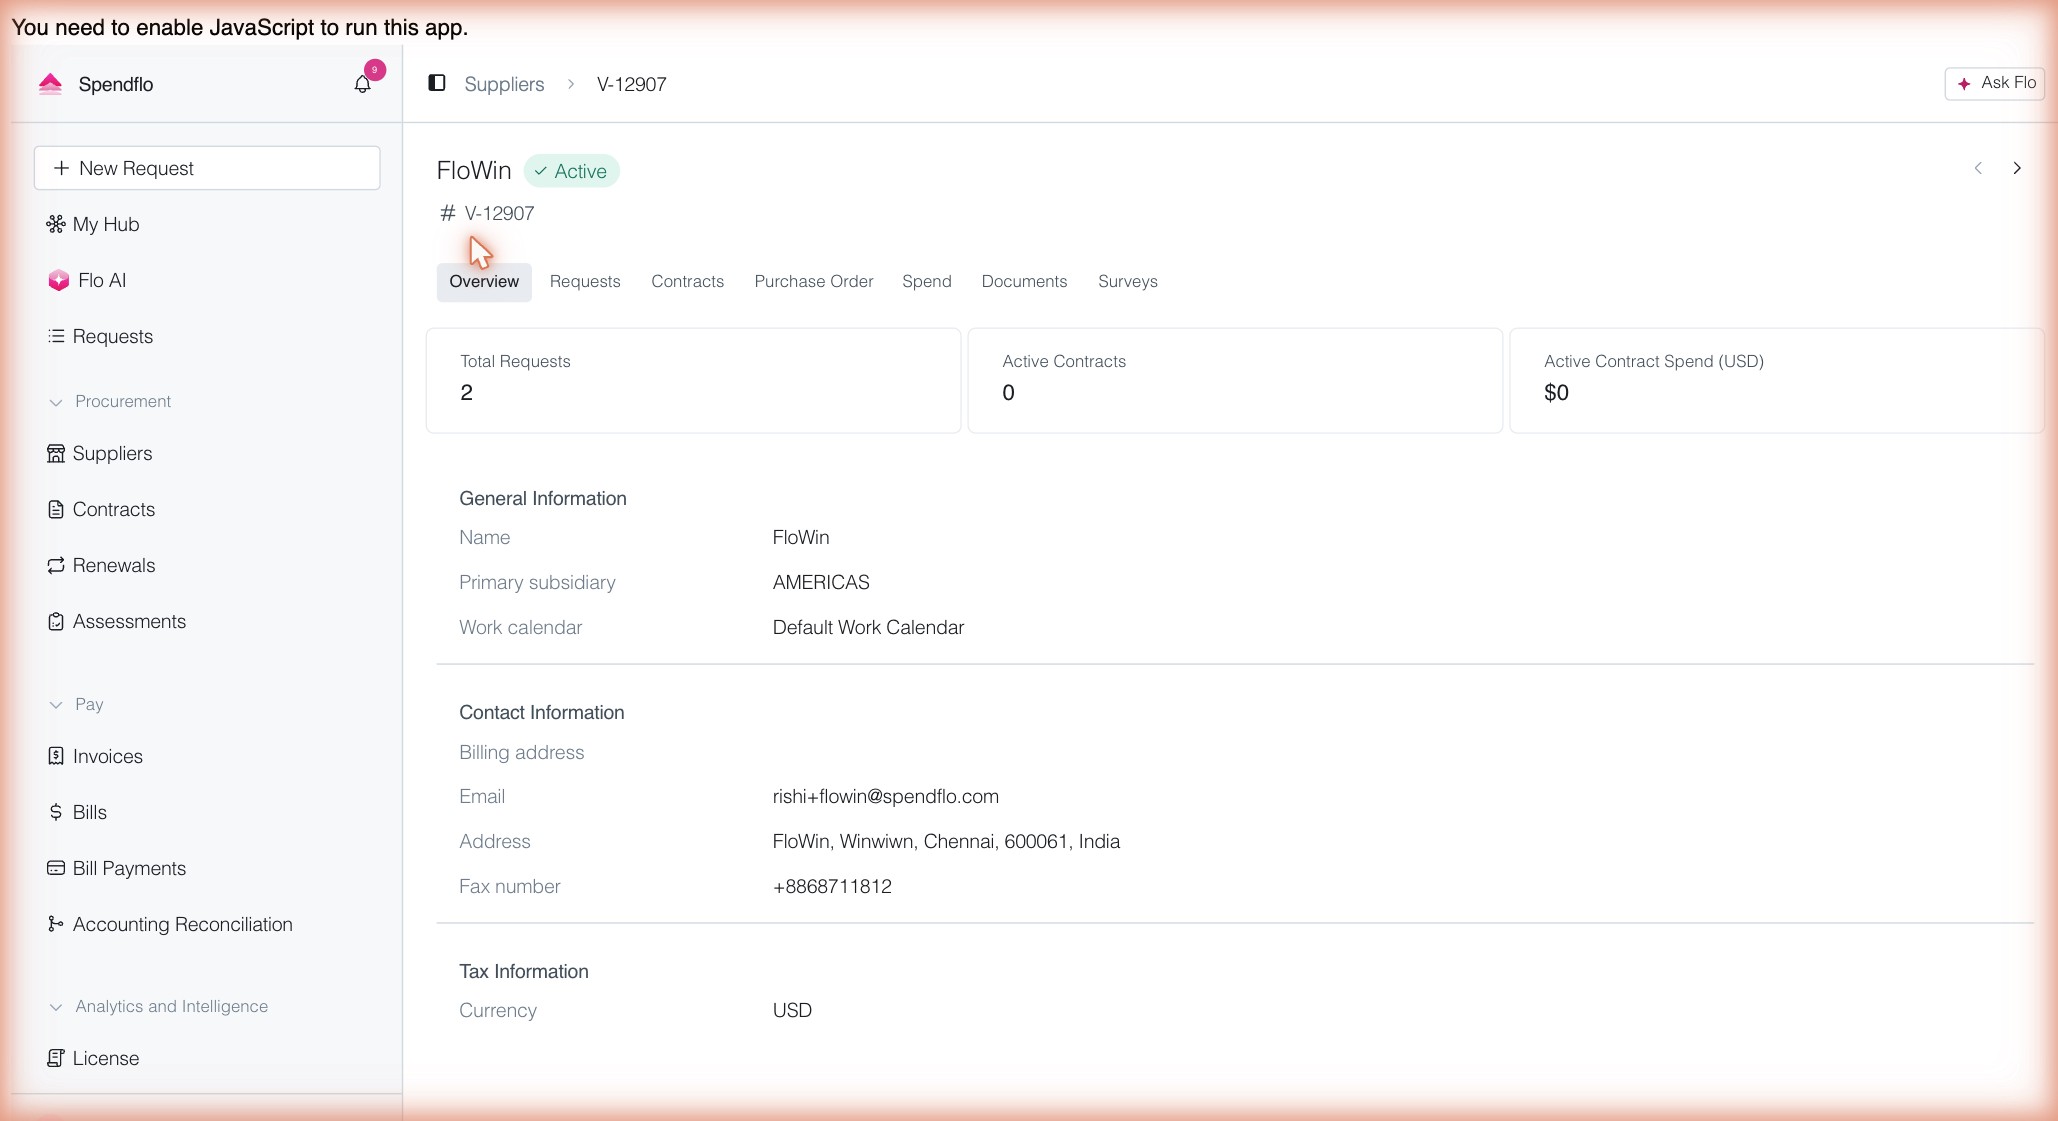This screenshot has height=1121, width=2058.
Task: Click the Spendflo logo icon
Action: [x=50, y=84]
